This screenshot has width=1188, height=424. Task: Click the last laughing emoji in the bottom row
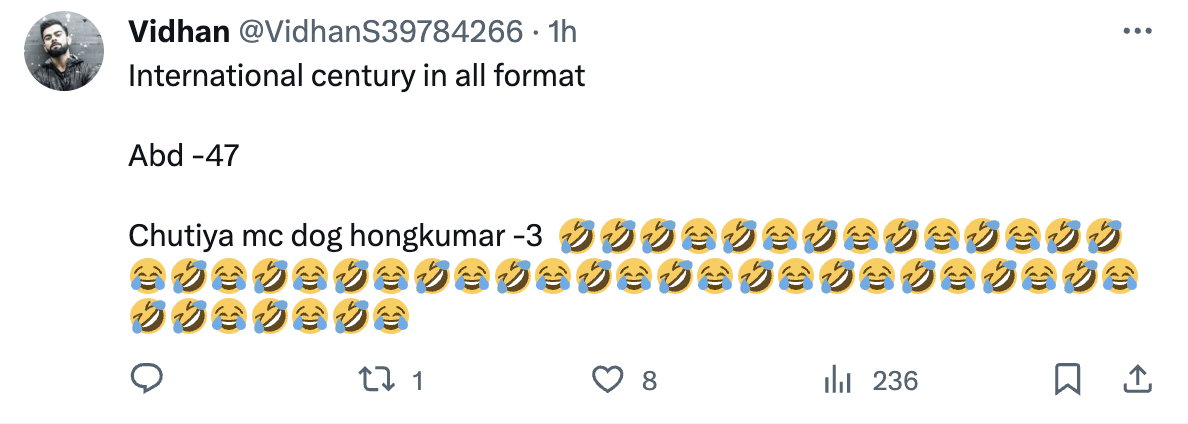(393, 316)
